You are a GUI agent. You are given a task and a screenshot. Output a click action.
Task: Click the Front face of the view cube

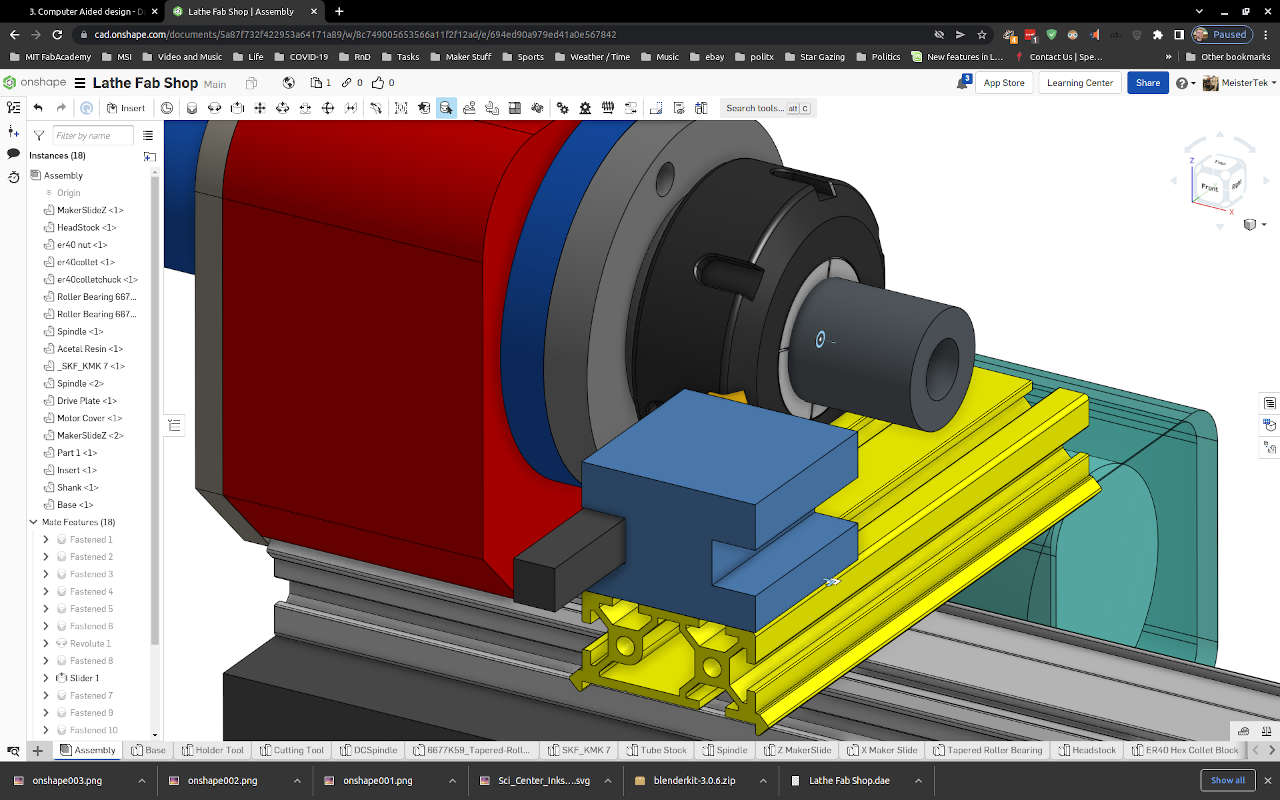pyautogui.click(x=1210, y=188)
